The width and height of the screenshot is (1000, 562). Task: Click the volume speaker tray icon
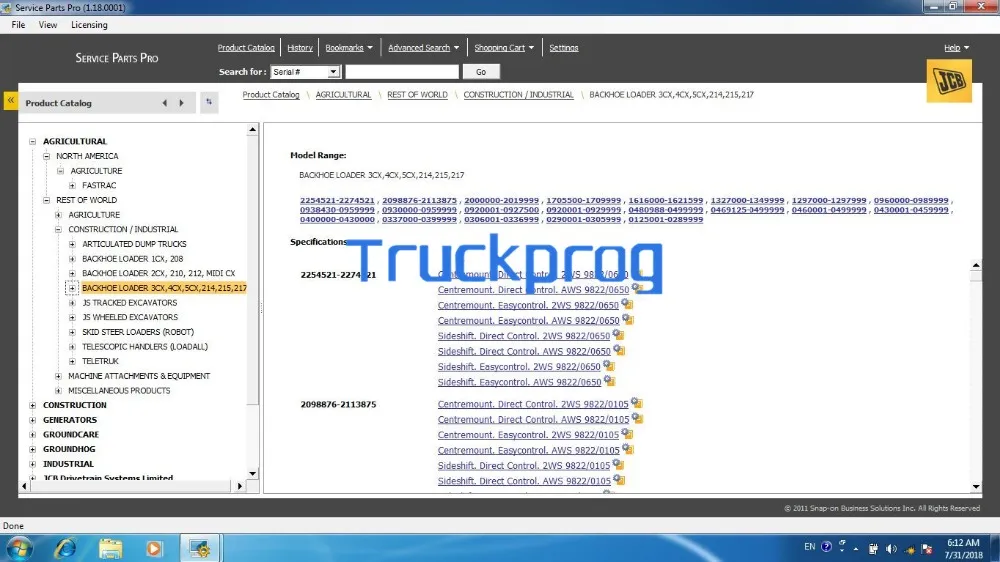[x=891, y=549]
